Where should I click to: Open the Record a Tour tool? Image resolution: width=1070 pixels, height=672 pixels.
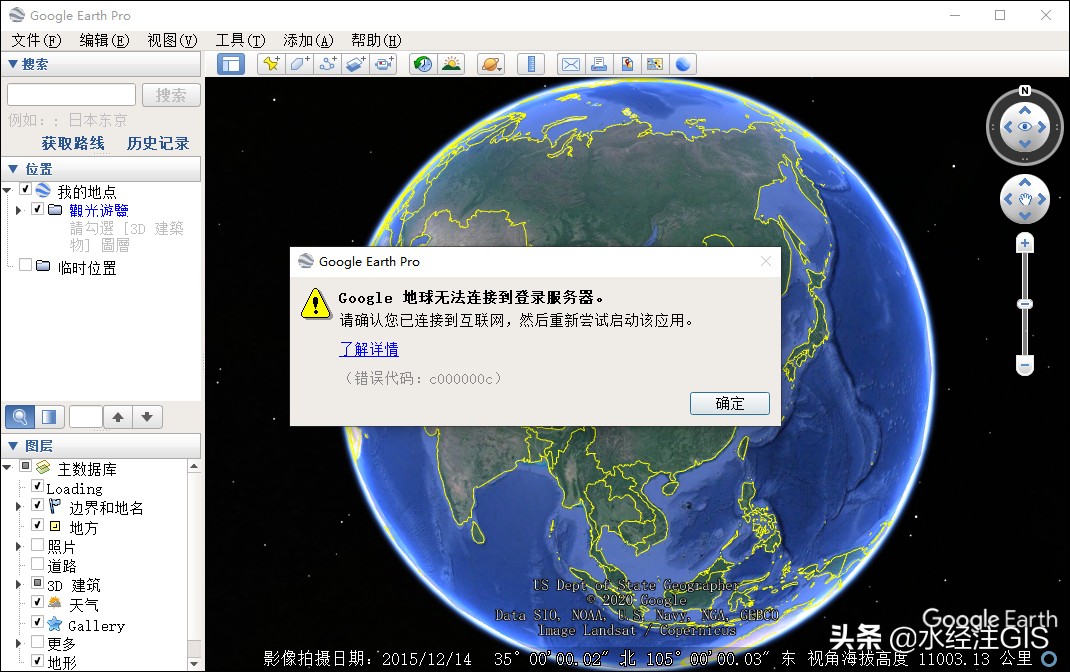click(384, 63)
